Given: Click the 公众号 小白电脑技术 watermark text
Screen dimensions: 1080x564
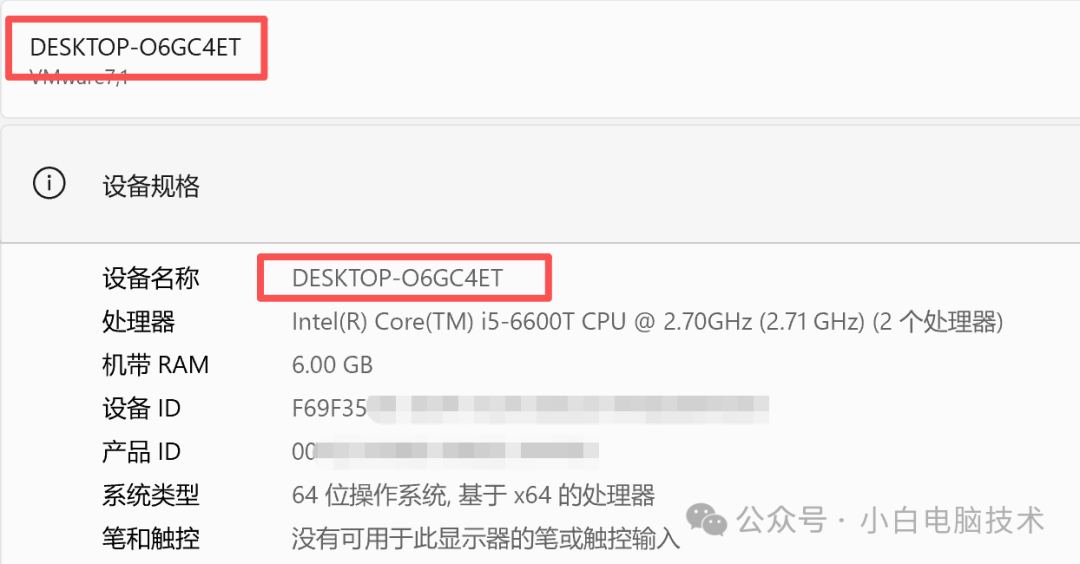Looking at the screenshot, I should tap(891, 520).
